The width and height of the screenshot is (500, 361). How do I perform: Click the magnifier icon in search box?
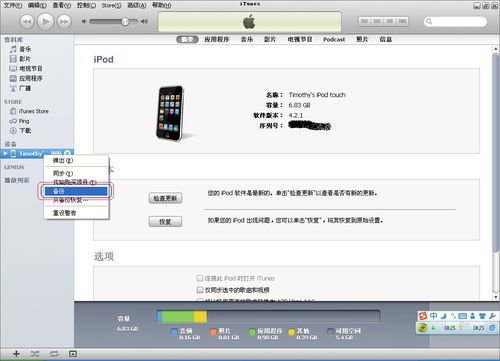coord(429,22)
